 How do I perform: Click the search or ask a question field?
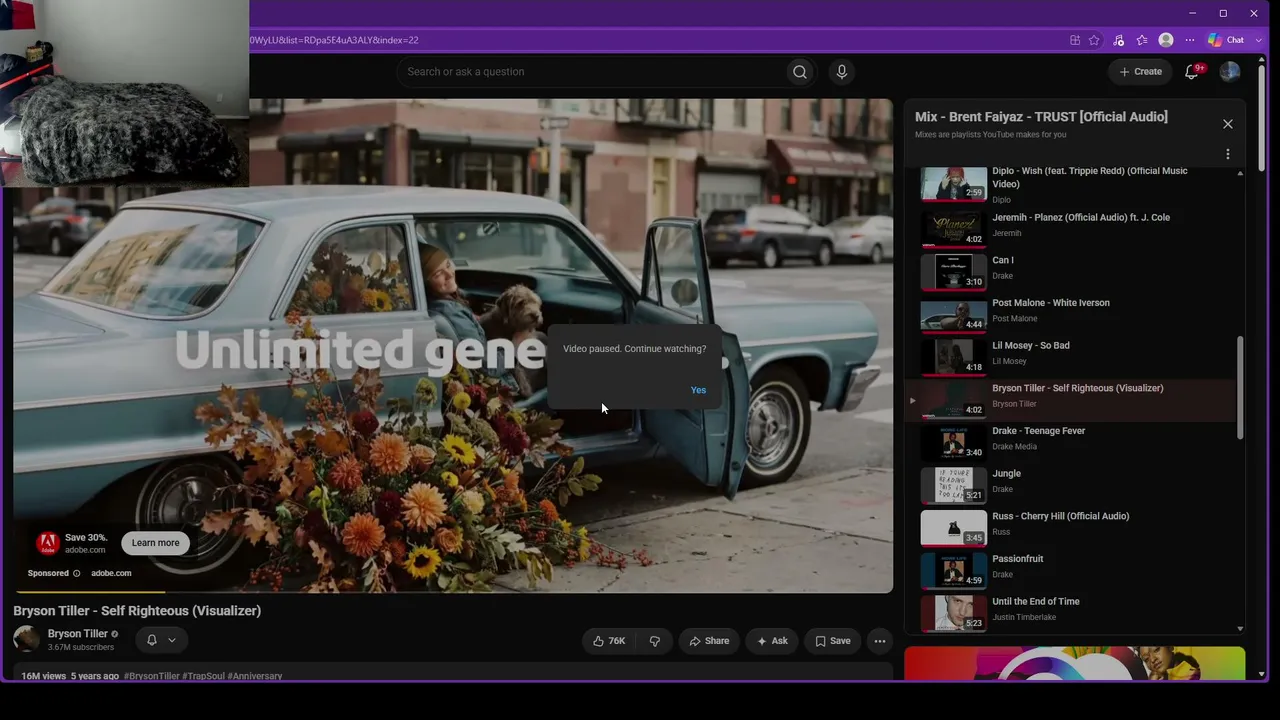click(590, 72)
